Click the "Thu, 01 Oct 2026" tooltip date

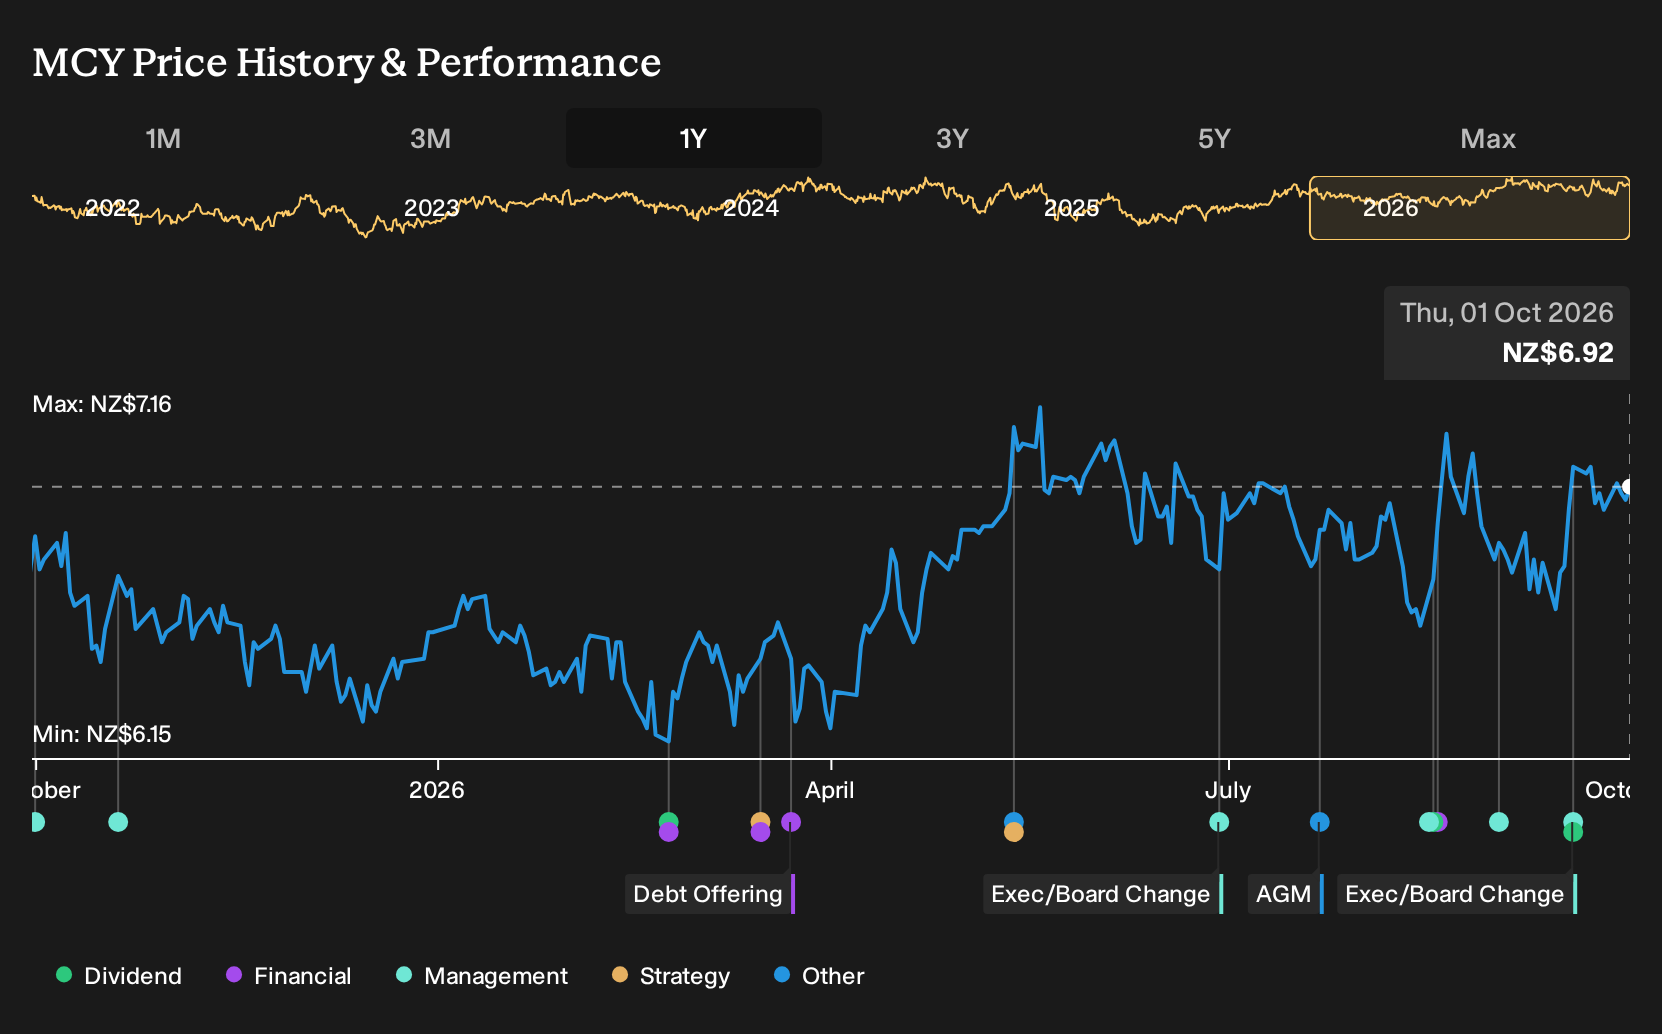(1507, 313)
